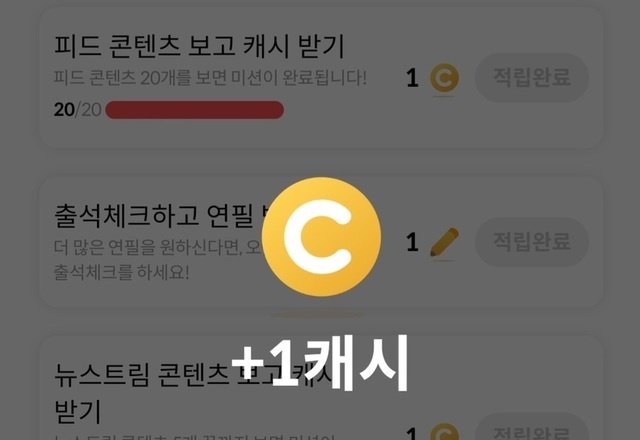Click the reward number 1 beside the feed coin

pyautogui.click(x=412, y=78)
